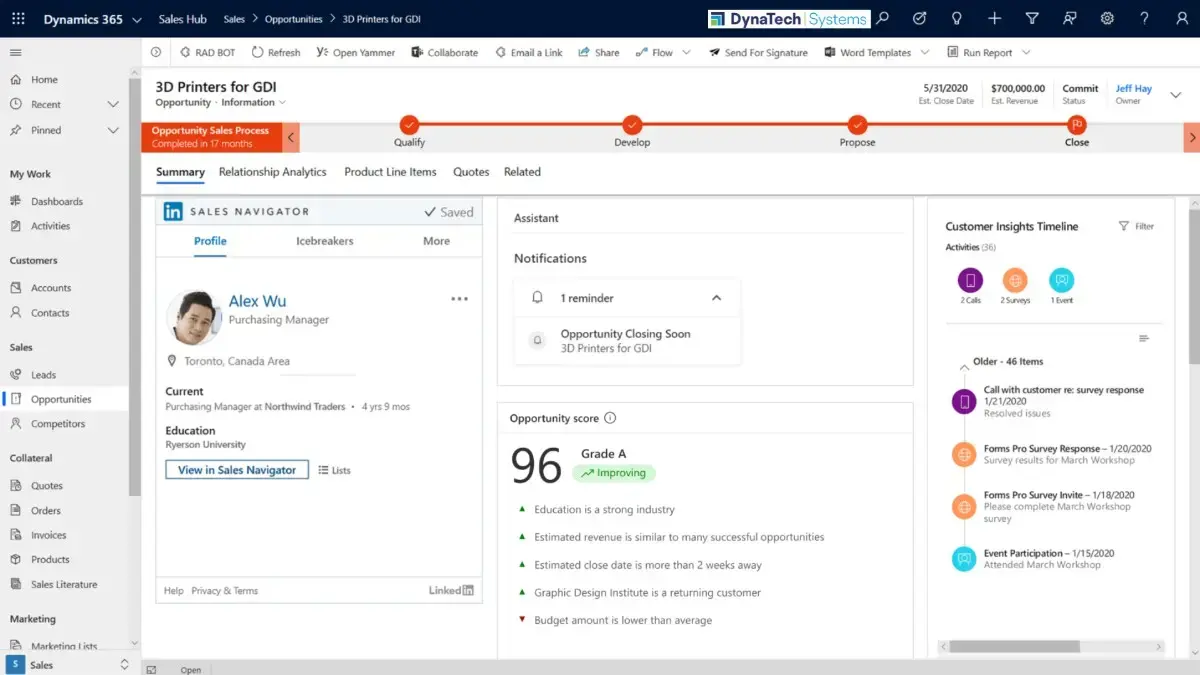Open Alex Wu's three-dot options menu

click(x=459, y=298)
